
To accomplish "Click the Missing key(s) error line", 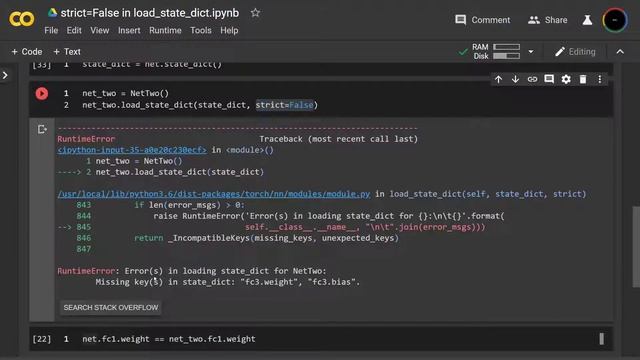I will (227, 282).
